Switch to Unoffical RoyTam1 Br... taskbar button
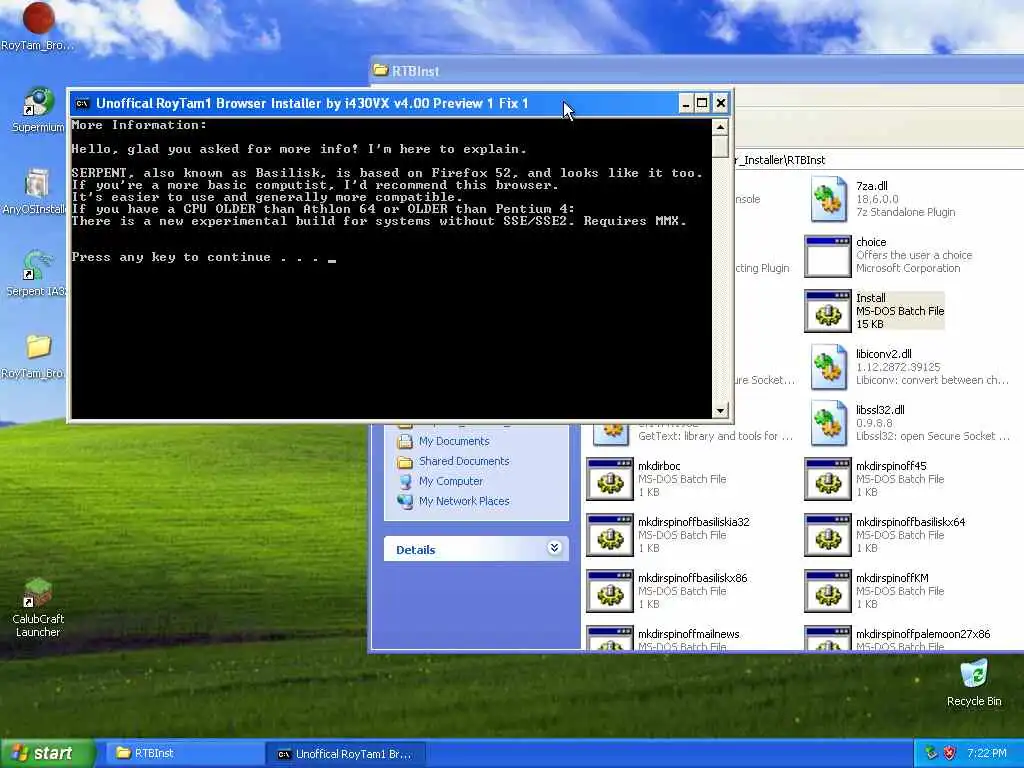The height and width of the screenshot is (768, 1024). (x=346, y=754)
